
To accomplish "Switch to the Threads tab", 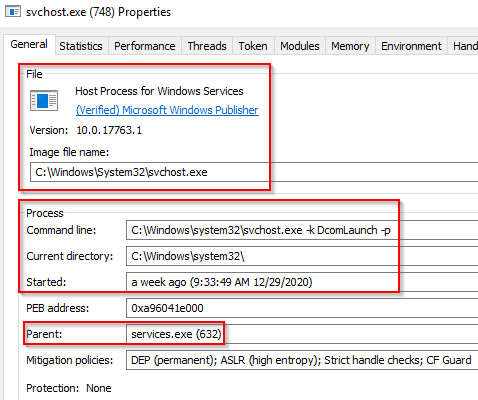I will point(207,46).
